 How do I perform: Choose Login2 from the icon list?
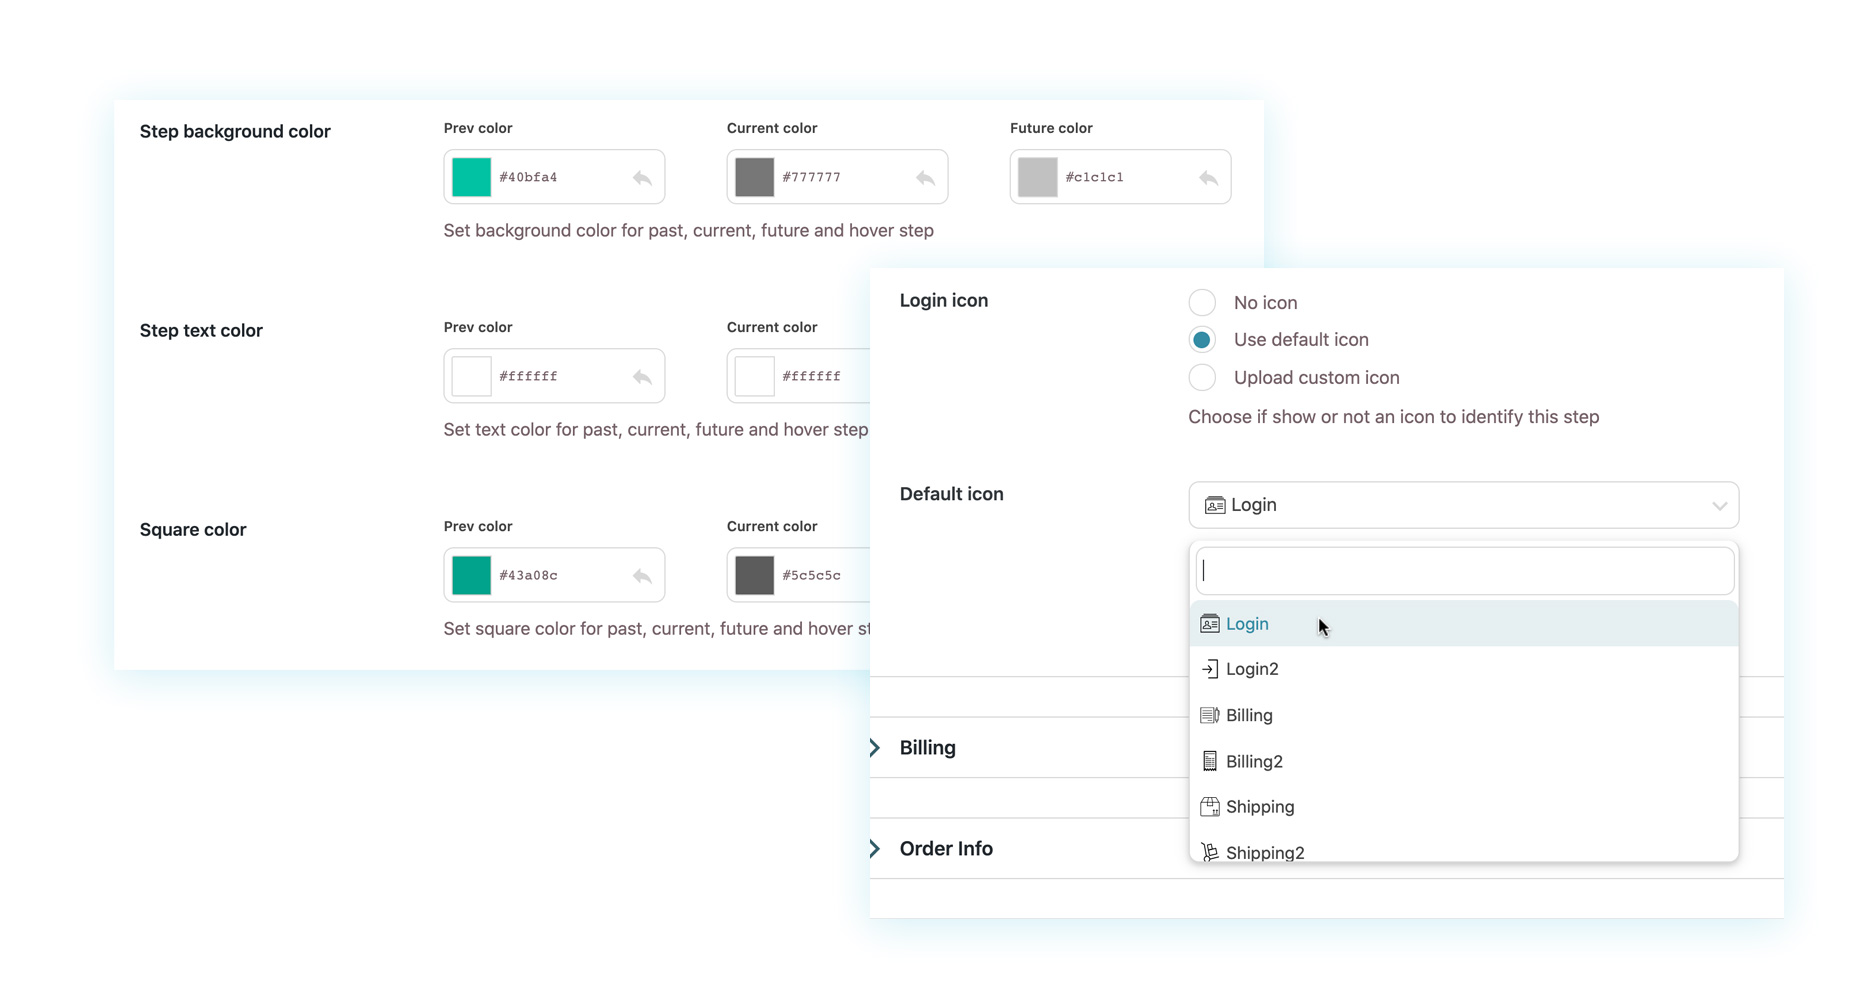(x=1464, y=669)
